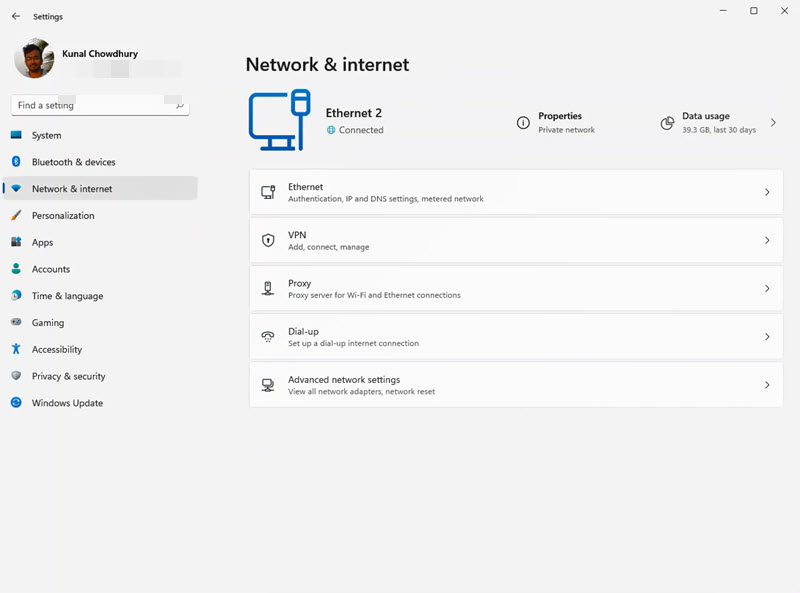Click the Bluetooth icon in sidebar
Image resolution: width=800 pixels, height=593 pixels.
(16, 161)
